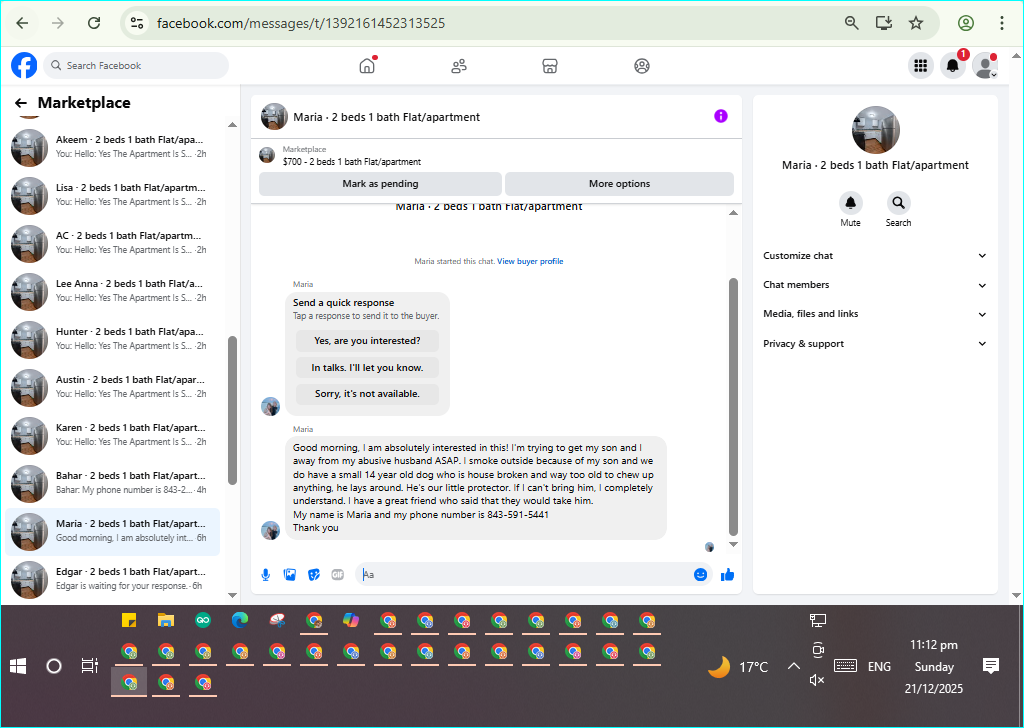The image size is (1024, 728).
Task: Choose a sticker icon
Action: click(x=314, y=575)
